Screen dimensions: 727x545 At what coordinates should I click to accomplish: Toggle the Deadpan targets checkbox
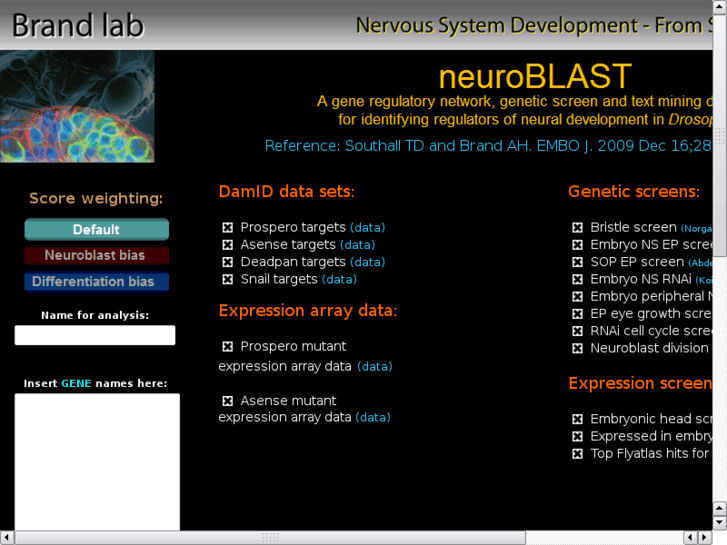coord(227,262)
